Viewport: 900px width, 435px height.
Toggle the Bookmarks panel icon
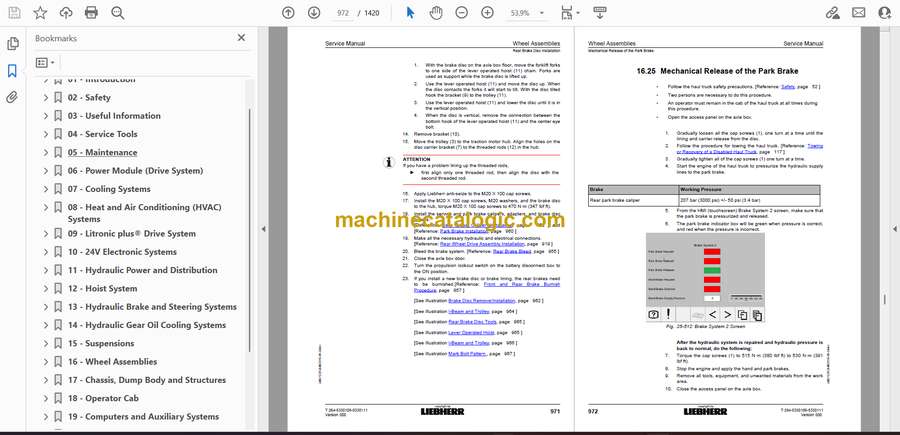click(x=12, y=71)
